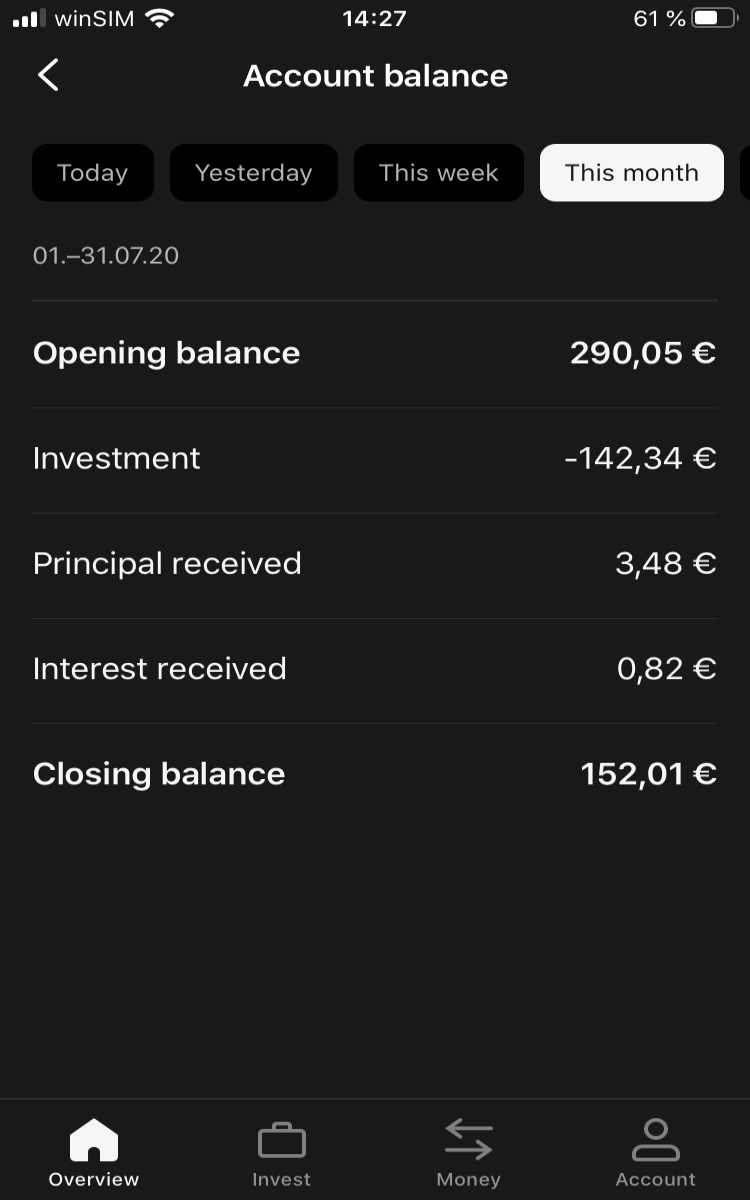The height and width of the screenshot is (1200, 750).
Task: Open the Money transfer arrows icon
Action: tap(469, 1140)
